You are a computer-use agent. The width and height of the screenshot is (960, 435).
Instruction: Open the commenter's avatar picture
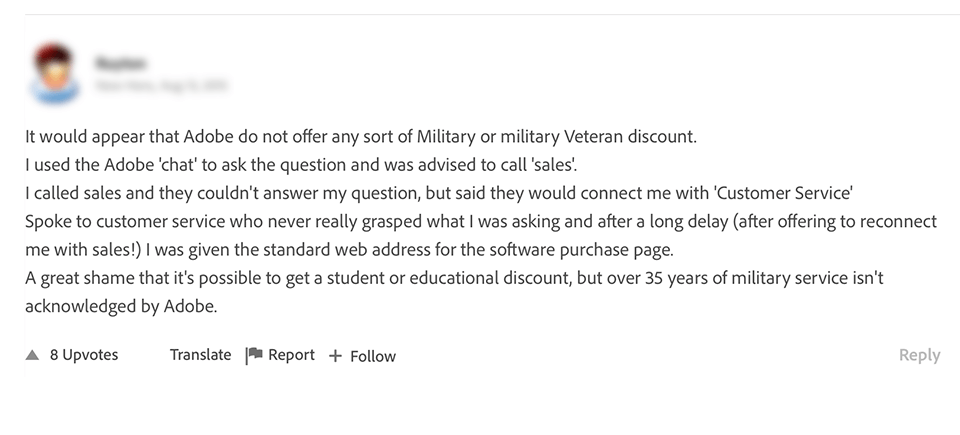54,73
